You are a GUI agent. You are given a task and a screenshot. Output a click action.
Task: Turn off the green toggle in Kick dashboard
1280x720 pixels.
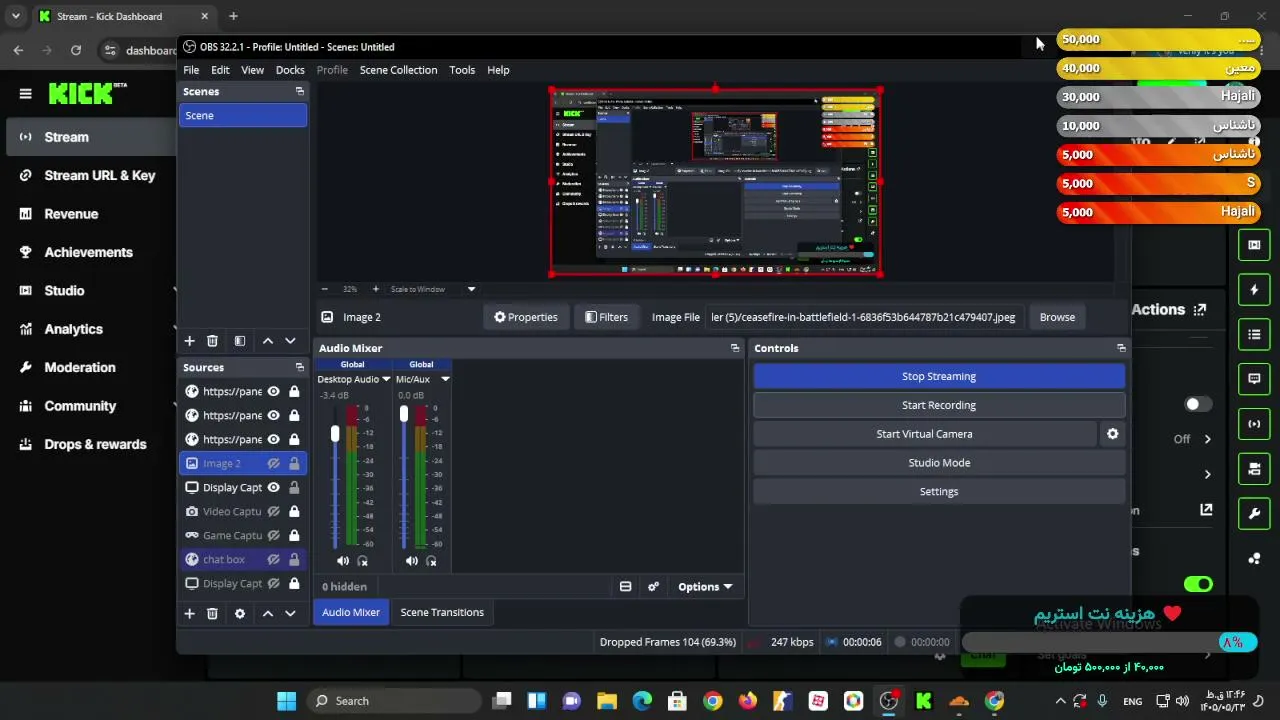(1198, 584)
